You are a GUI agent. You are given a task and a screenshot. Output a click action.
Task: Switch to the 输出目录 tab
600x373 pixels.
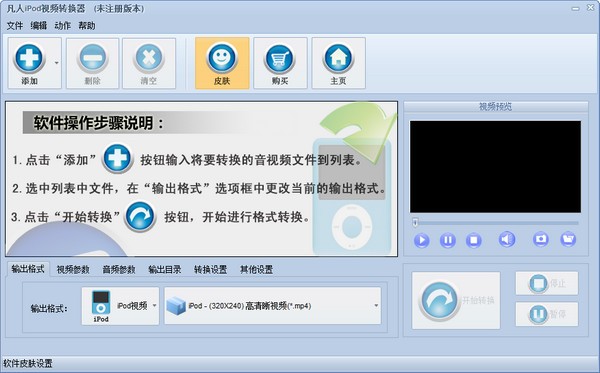point(165,270)
